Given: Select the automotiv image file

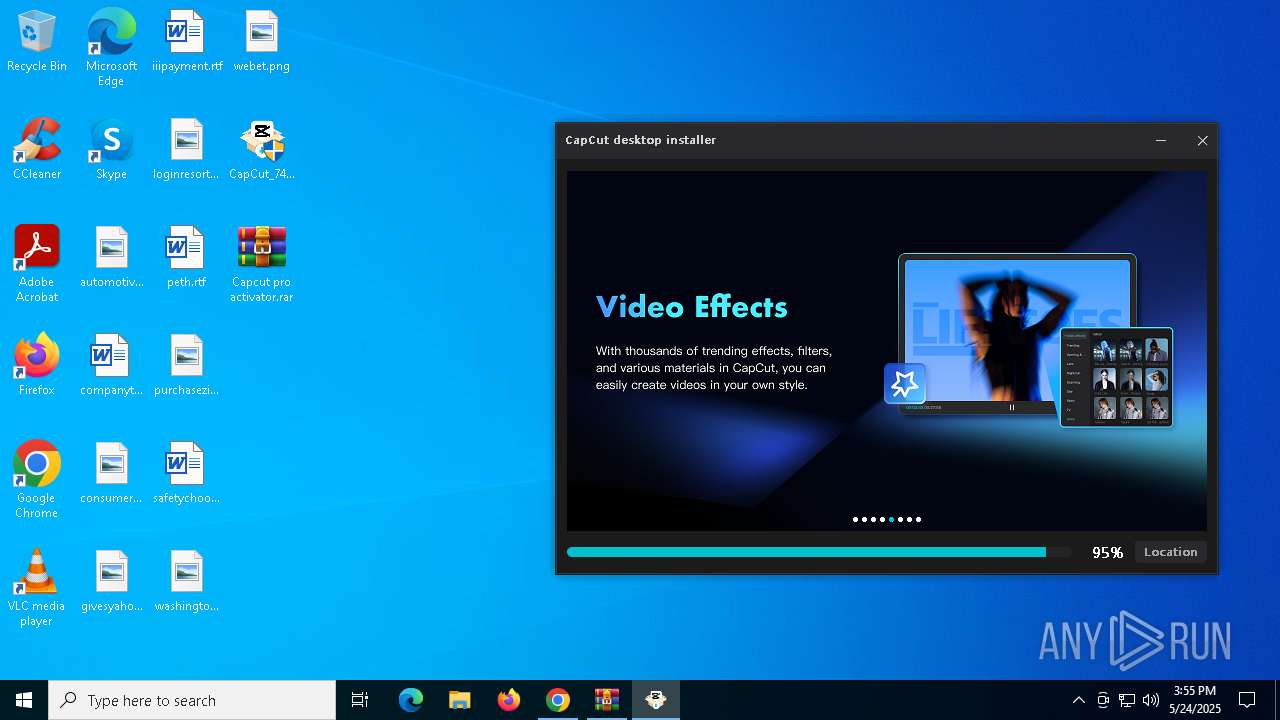Looking at the screenshot, I should coord(111,257).
